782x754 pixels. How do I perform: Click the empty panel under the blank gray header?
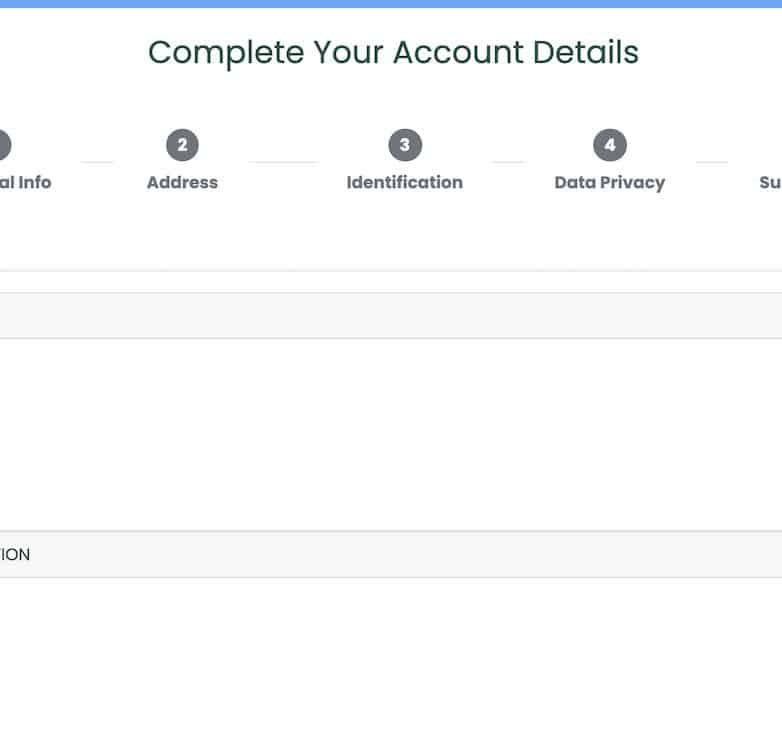390,434
